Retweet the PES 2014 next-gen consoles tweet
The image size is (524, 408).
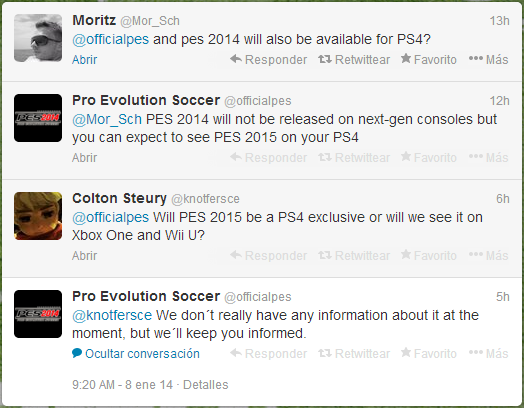click(354, 157)
